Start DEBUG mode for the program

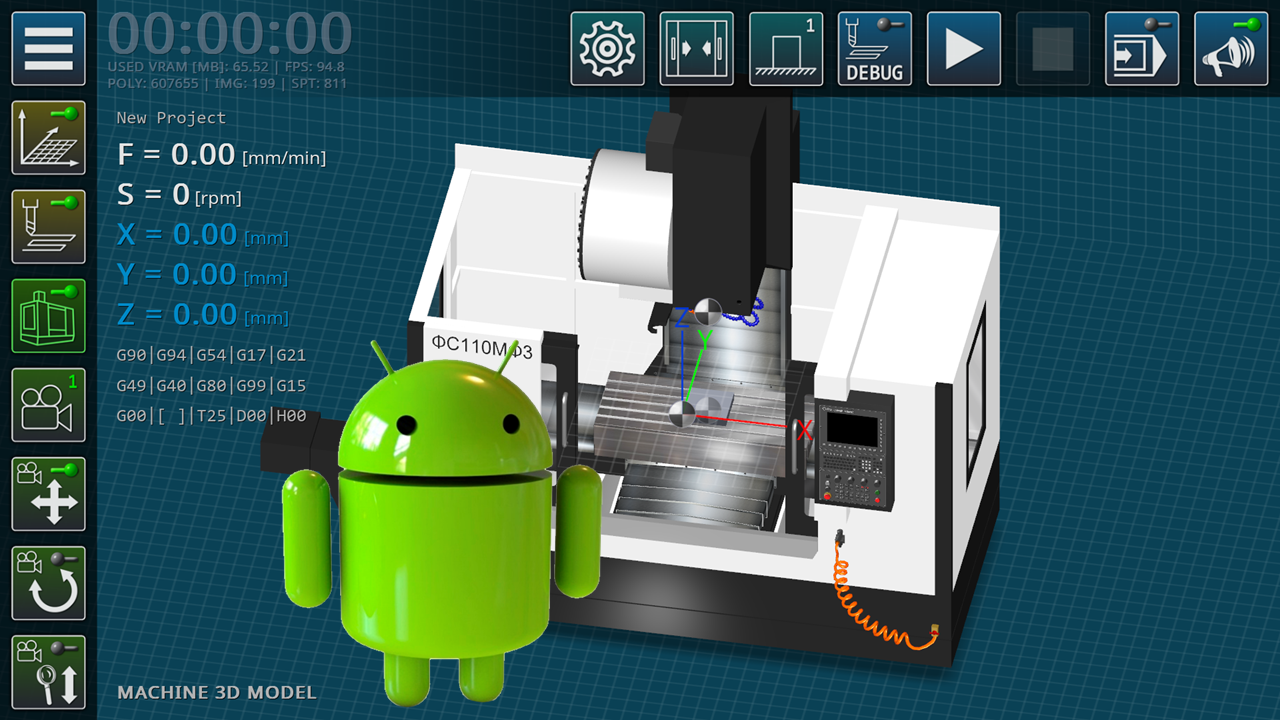click(874, 48)
